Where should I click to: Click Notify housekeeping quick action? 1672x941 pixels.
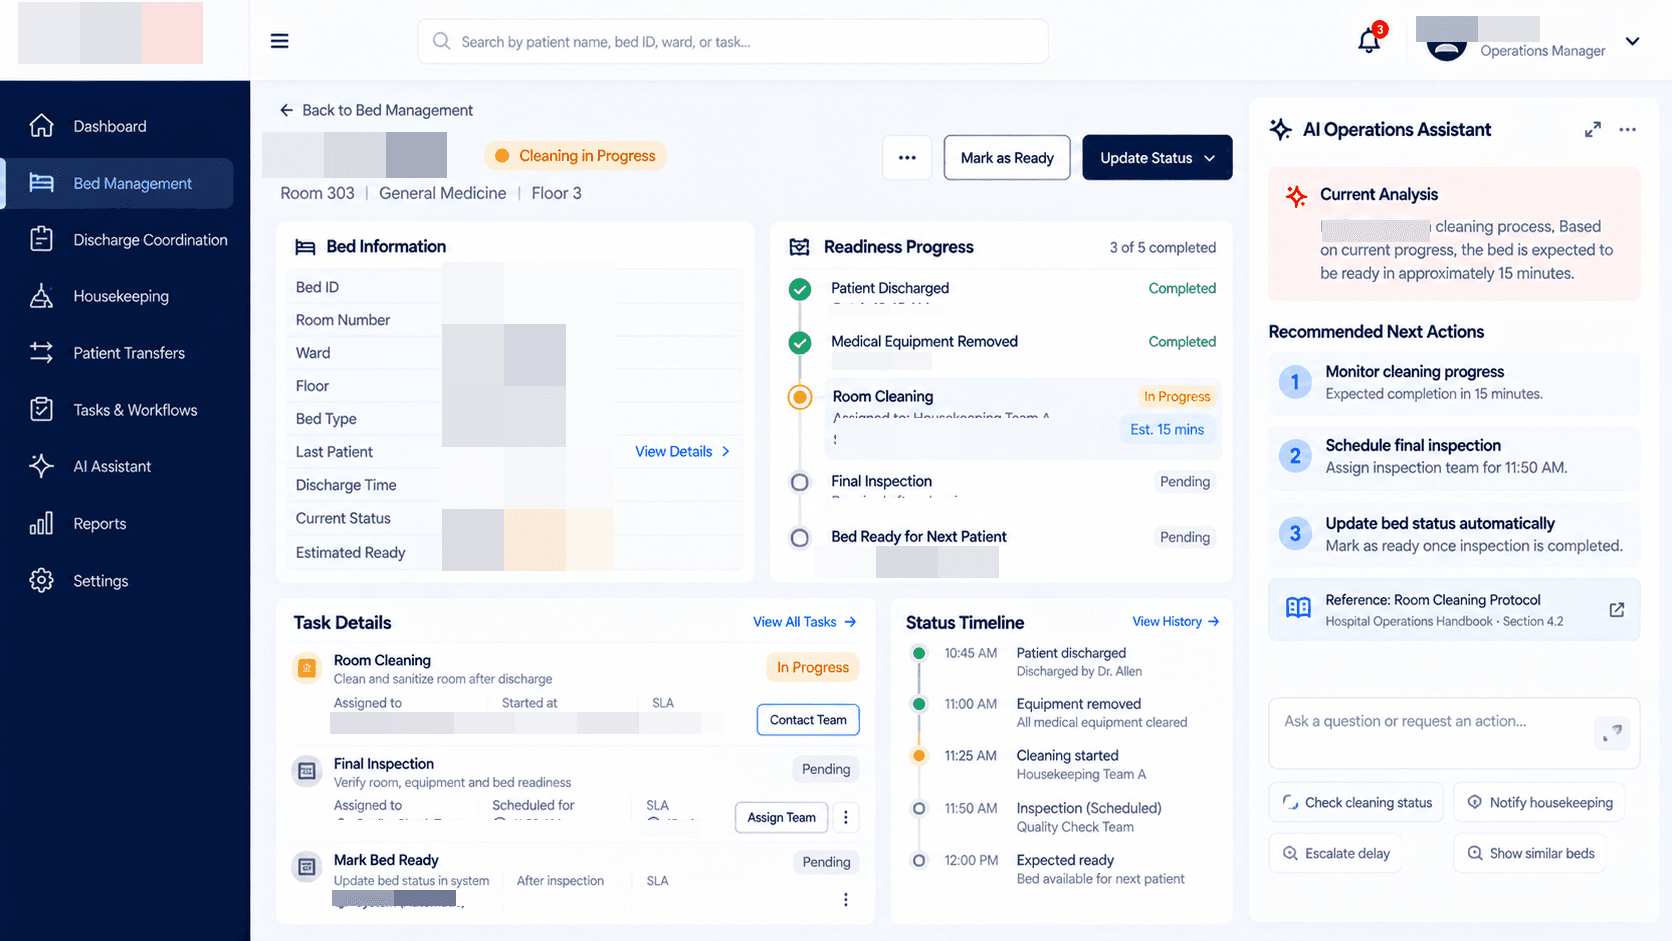[x=1539, y=803]
